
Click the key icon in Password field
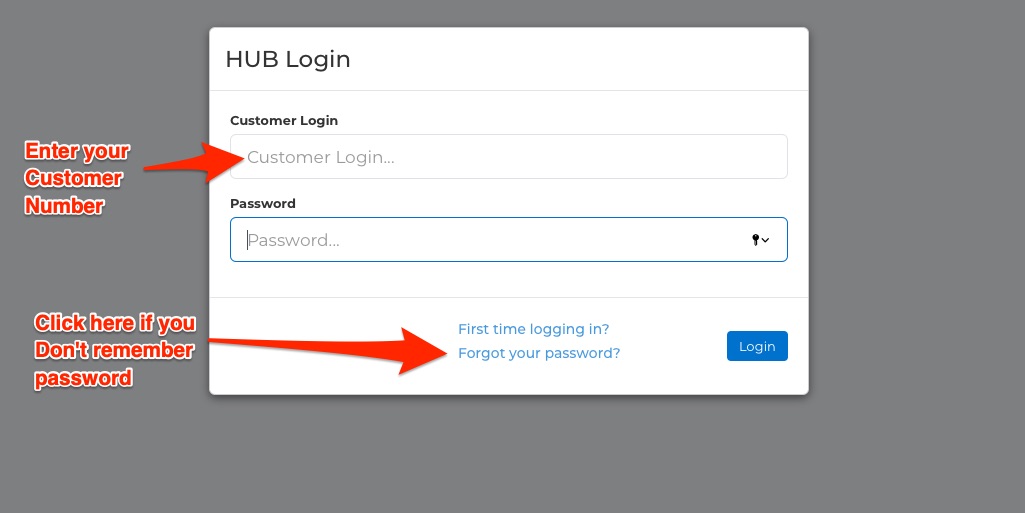[x=756, y=240]
